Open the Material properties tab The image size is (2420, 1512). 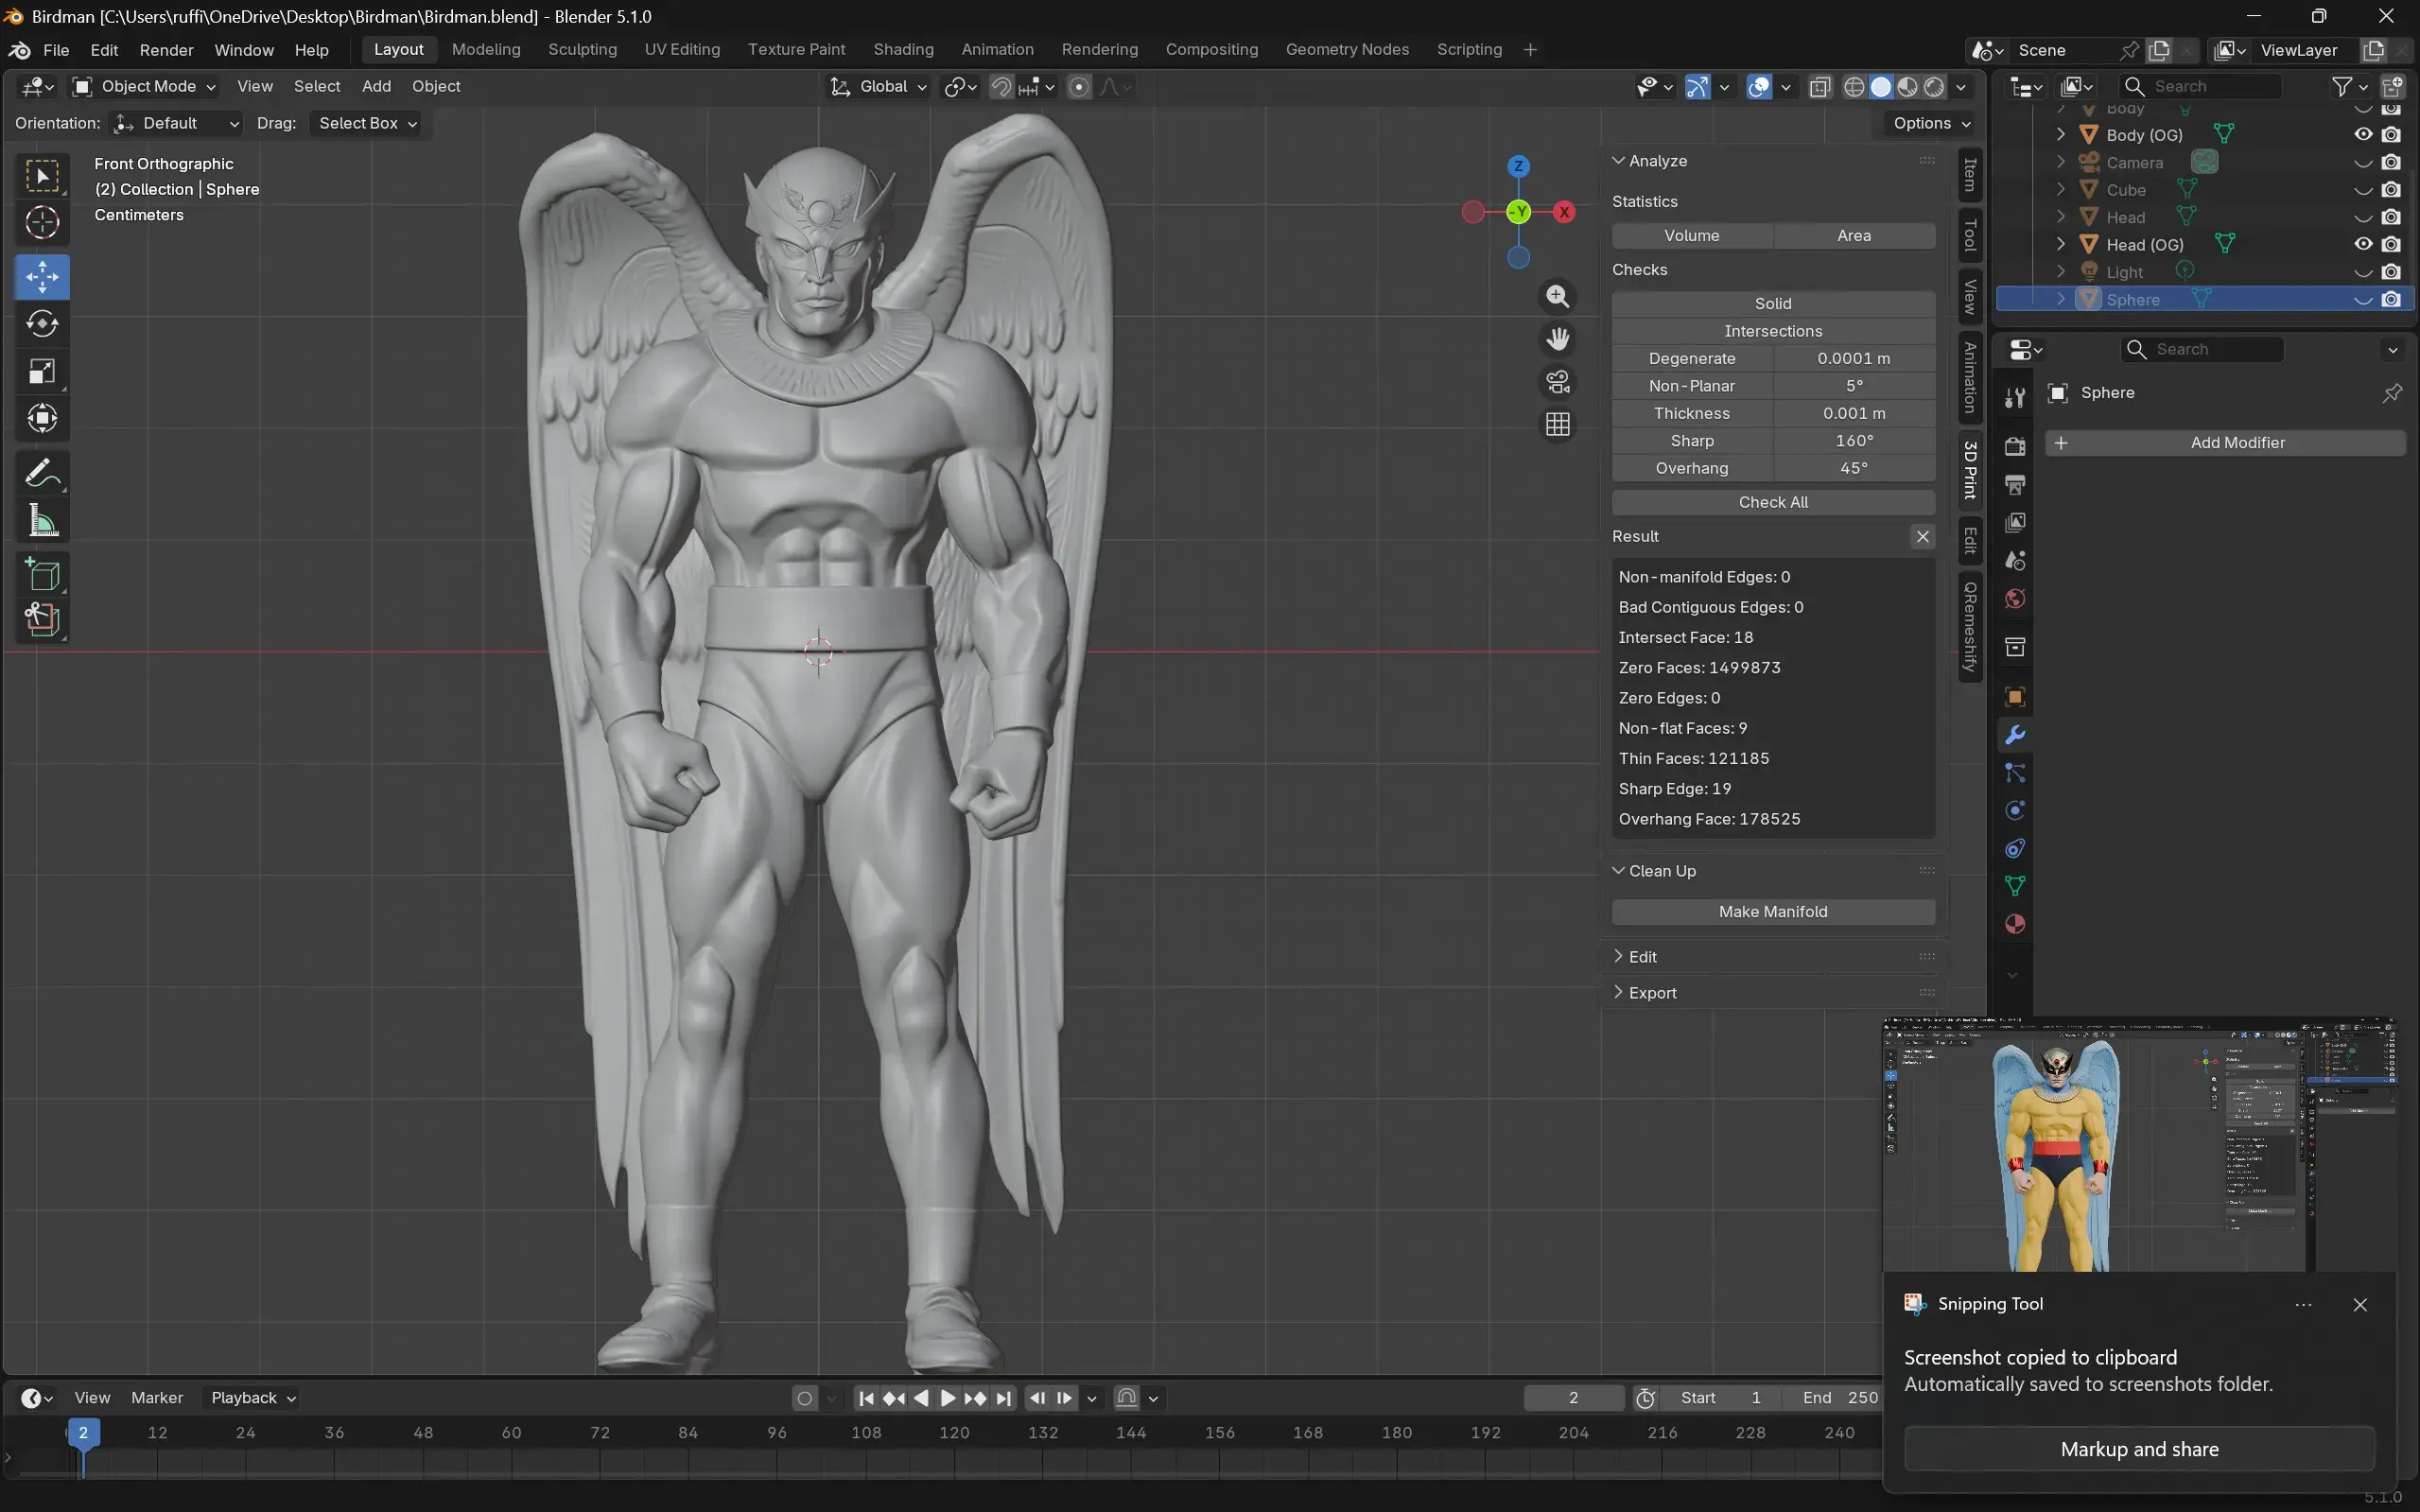(2015, 924)
